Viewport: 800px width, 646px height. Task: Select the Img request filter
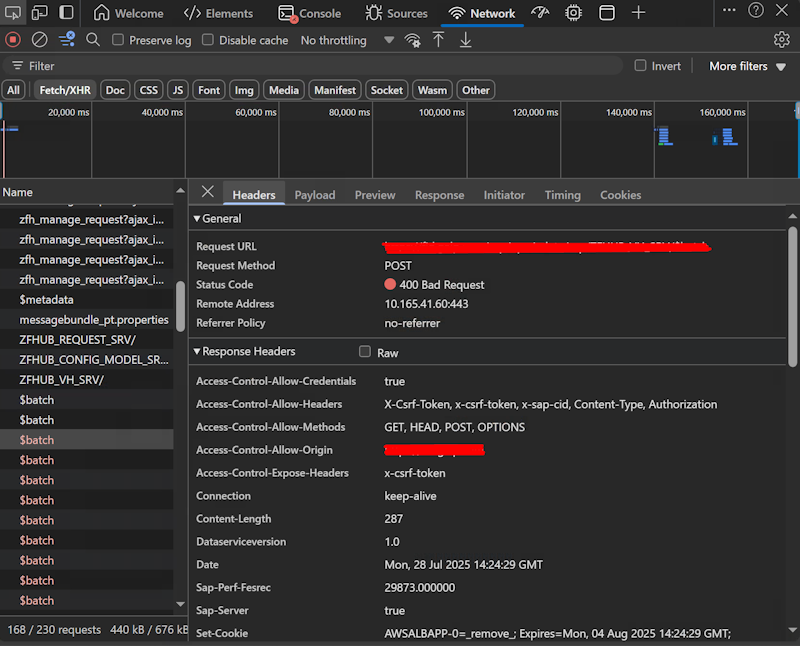pos(244,89)
